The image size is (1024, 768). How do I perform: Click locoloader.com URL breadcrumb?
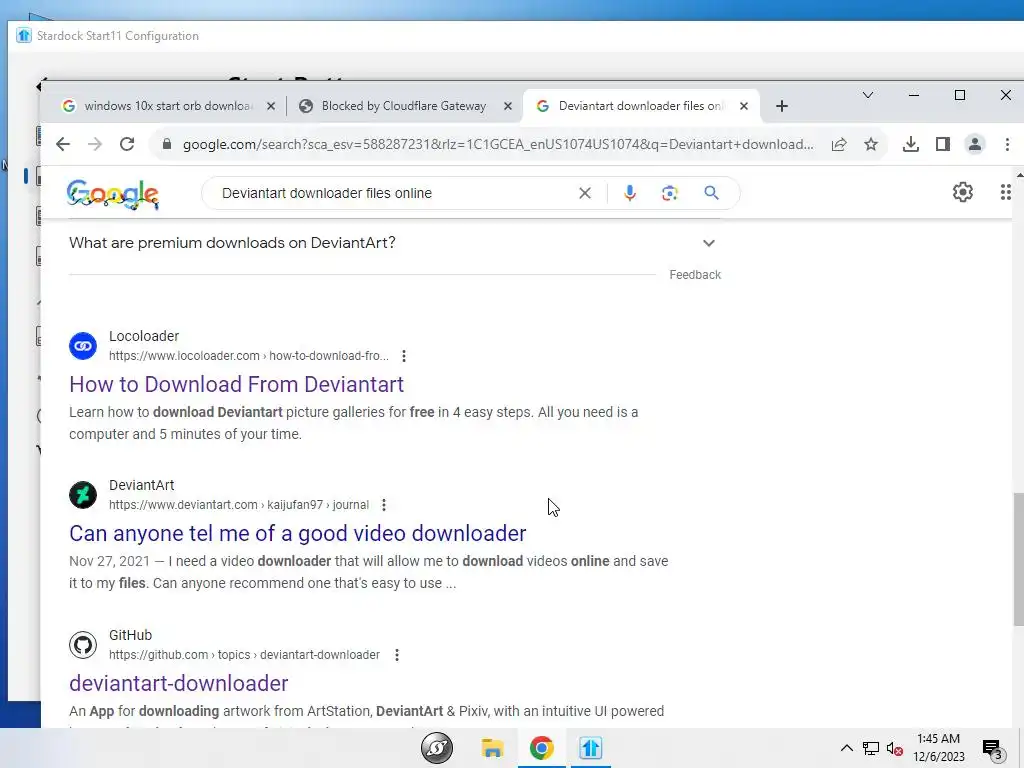pos(249,356)
